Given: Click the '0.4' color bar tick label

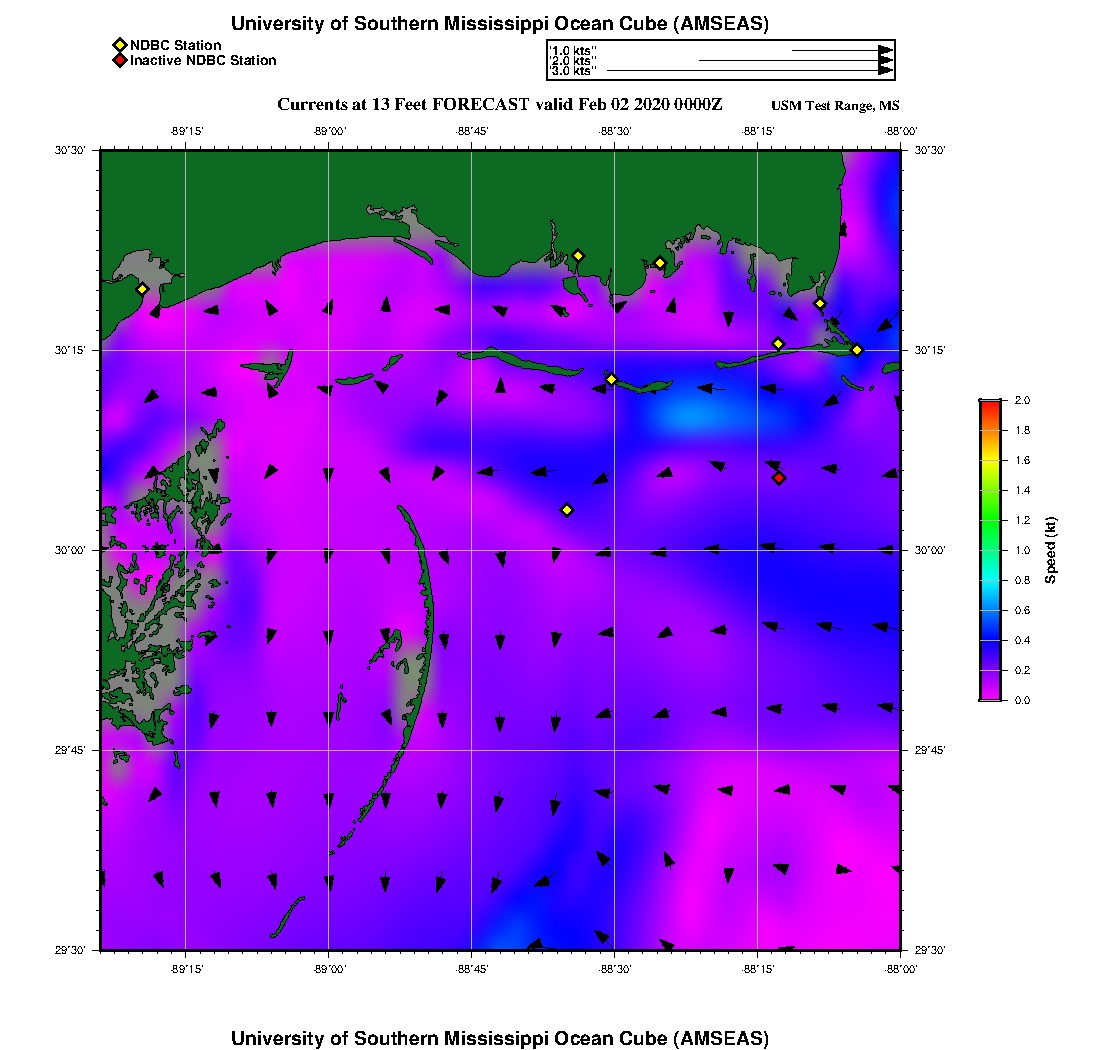Looking at the screenshot, I should 1023,640.
